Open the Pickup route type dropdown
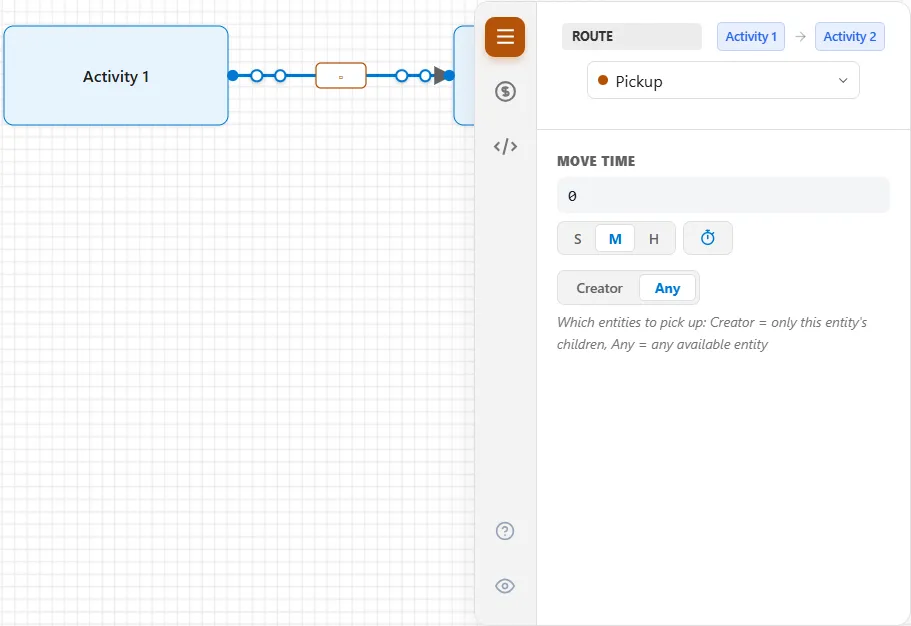The width and height of the screenshot is (911, 626). coord(723,80)
